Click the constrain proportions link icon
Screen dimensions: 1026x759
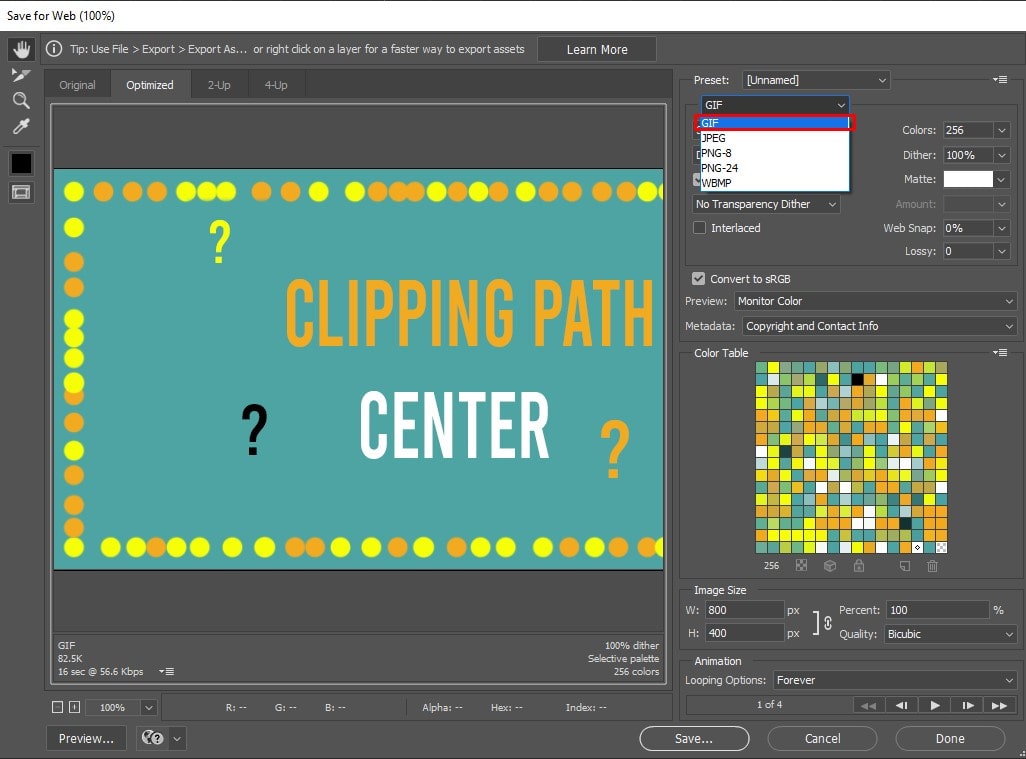click(x=826, y=622)
